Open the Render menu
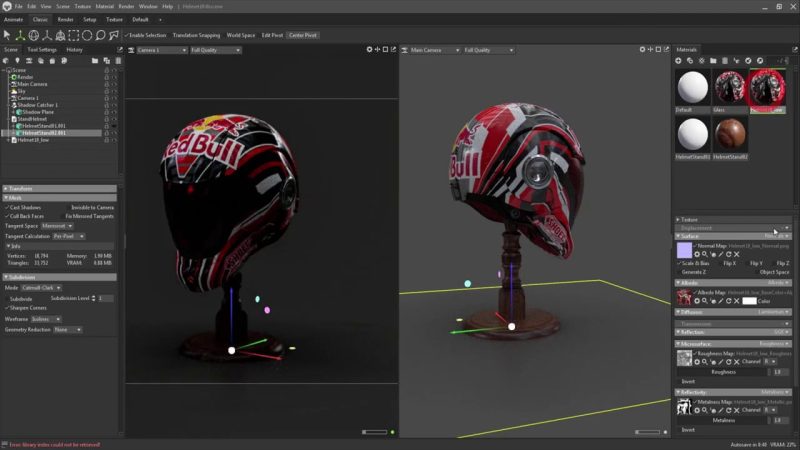Image resolution: width=800 pixels, height=450 pixels. 125,6
